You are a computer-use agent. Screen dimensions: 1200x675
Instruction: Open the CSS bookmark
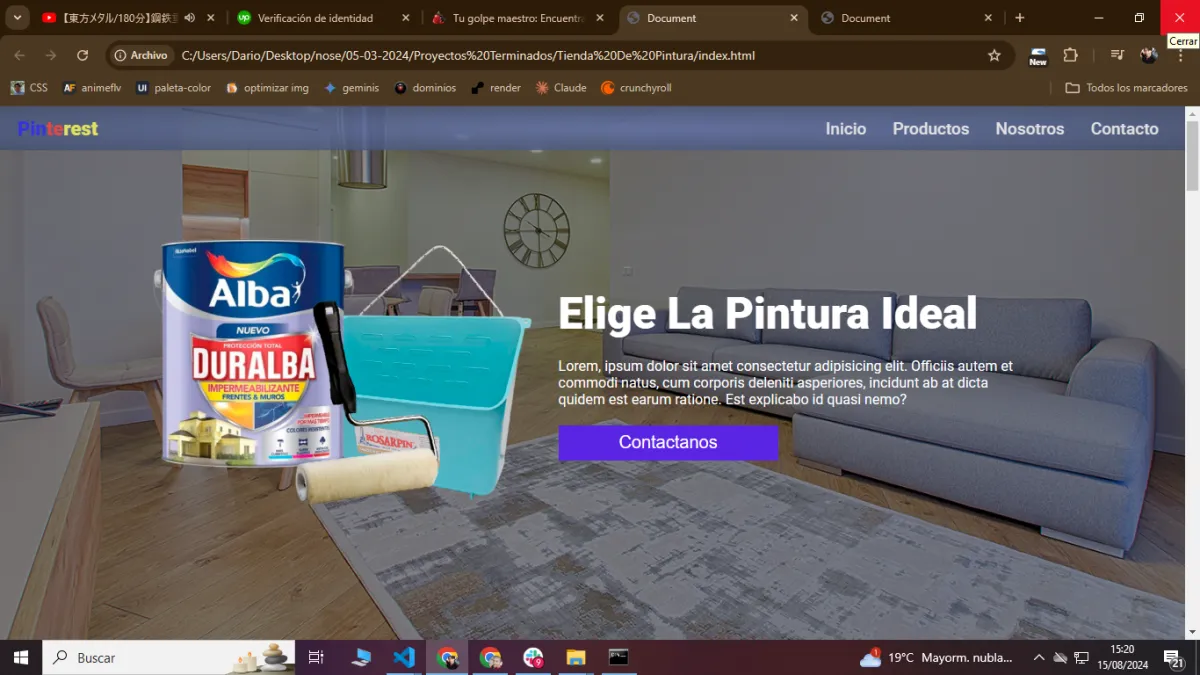(x=29, y=88)
